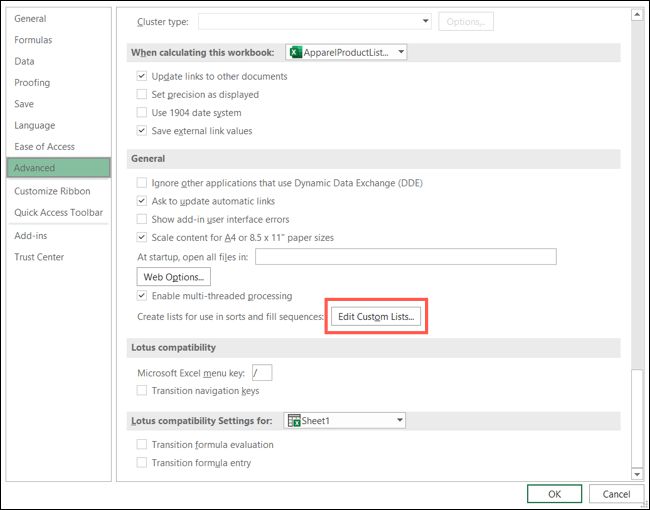
Task: Check Transition navigation keys option
Action: tap(142, 391)
